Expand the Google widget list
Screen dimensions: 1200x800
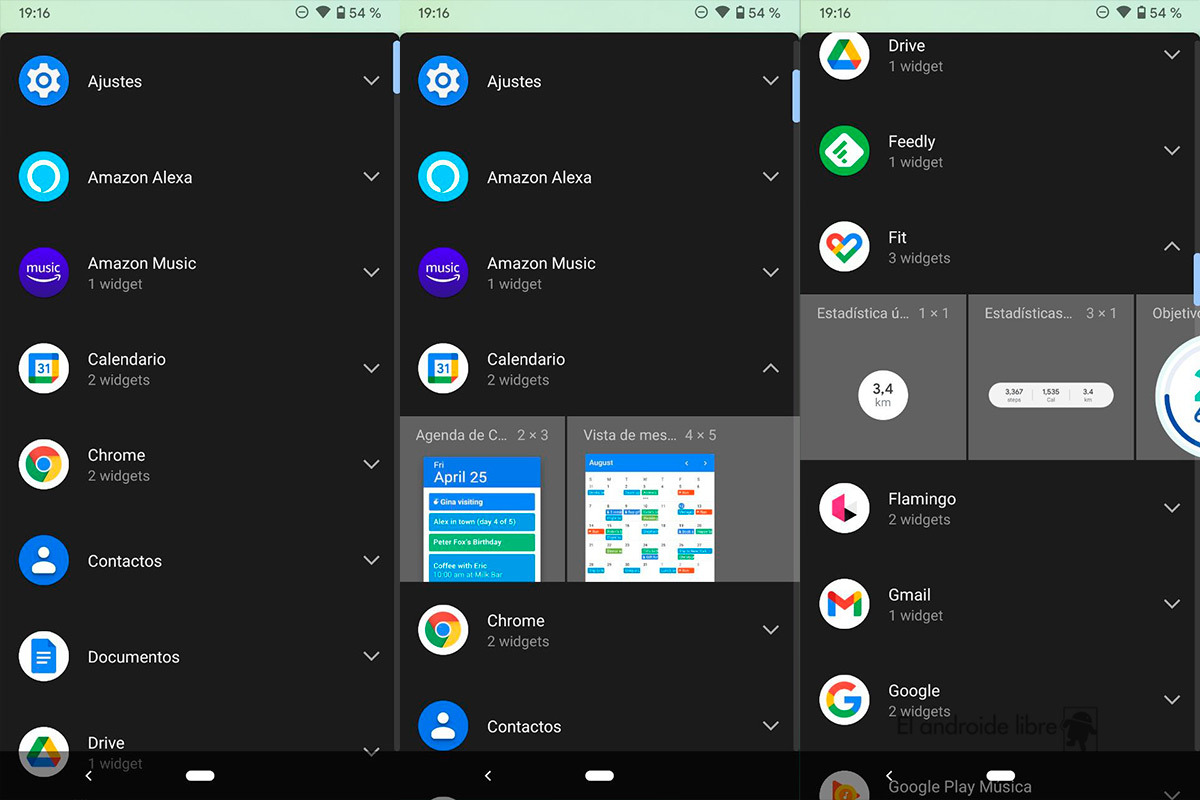[1172, 701]
